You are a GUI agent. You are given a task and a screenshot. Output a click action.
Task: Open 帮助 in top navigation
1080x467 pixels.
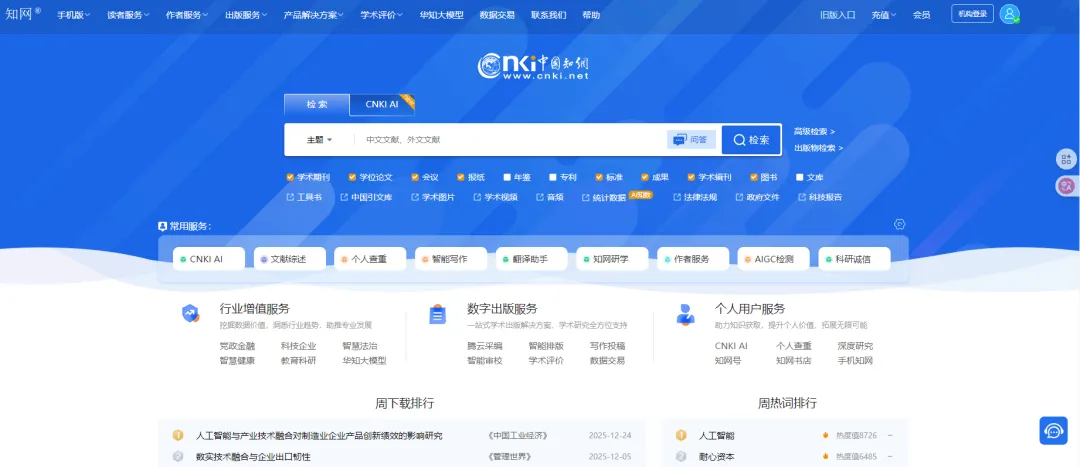591,14
